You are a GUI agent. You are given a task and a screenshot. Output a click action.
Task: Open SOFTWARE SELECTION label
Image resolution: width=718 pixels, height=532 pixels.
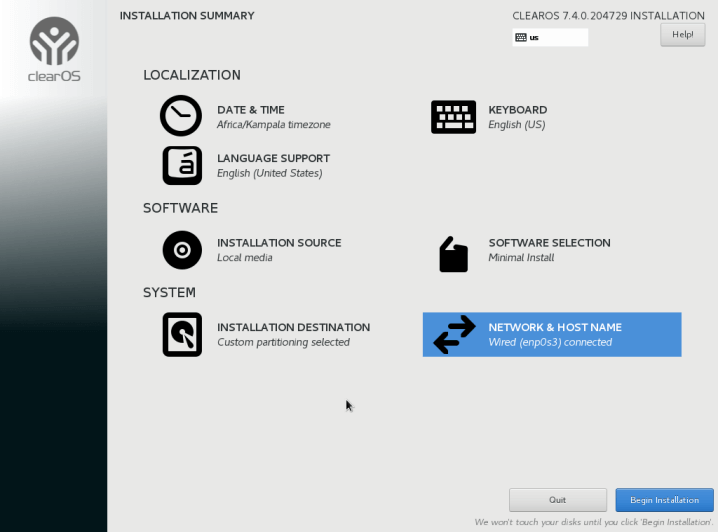(549, 243)
